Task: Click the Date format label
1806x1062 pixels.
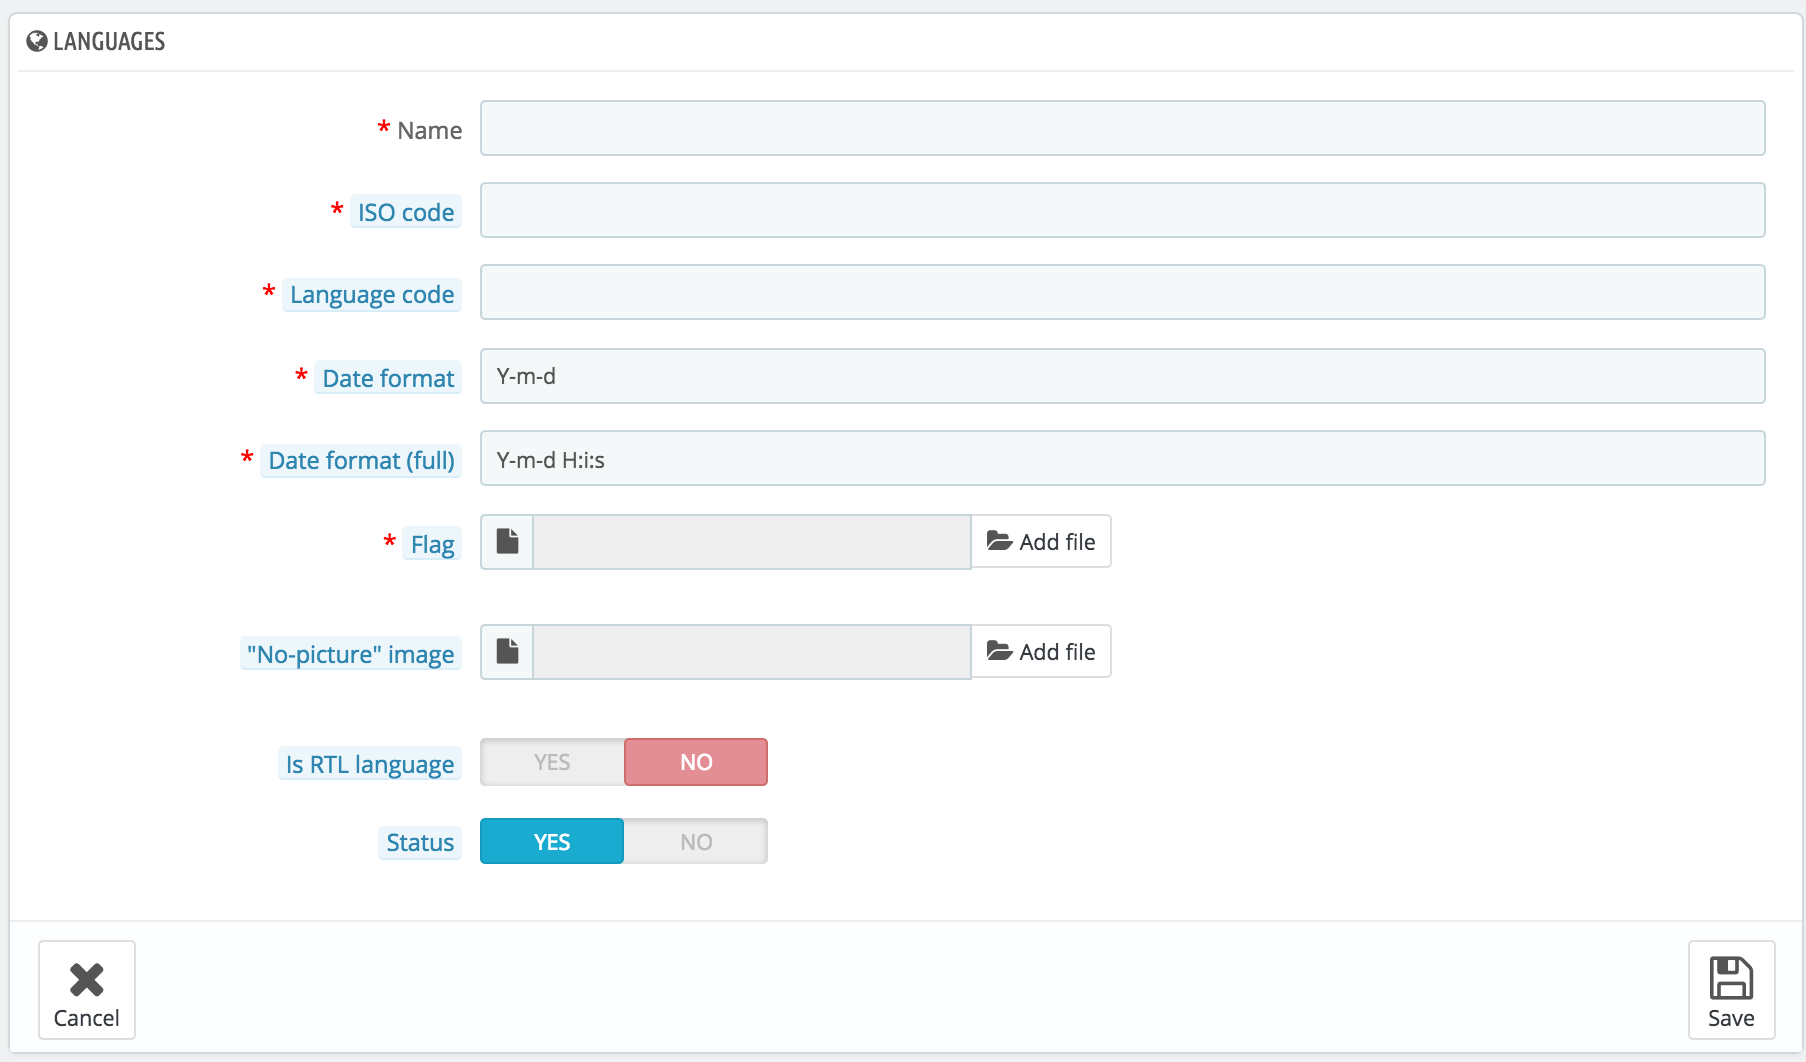Action: pyautogui.click(x=388, y=378)
